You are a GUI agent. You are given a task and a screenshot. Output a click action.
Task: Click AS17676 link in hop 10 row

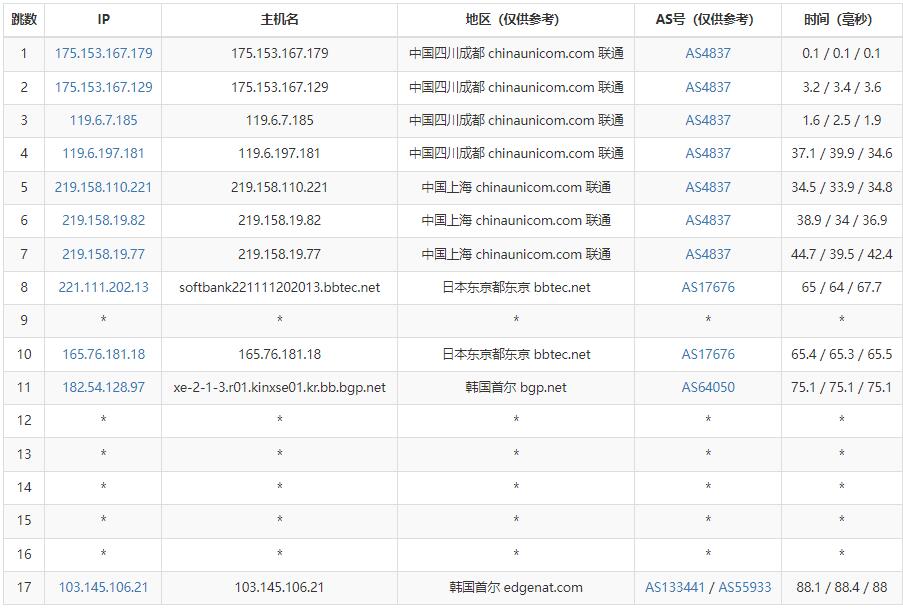(708, 354)
